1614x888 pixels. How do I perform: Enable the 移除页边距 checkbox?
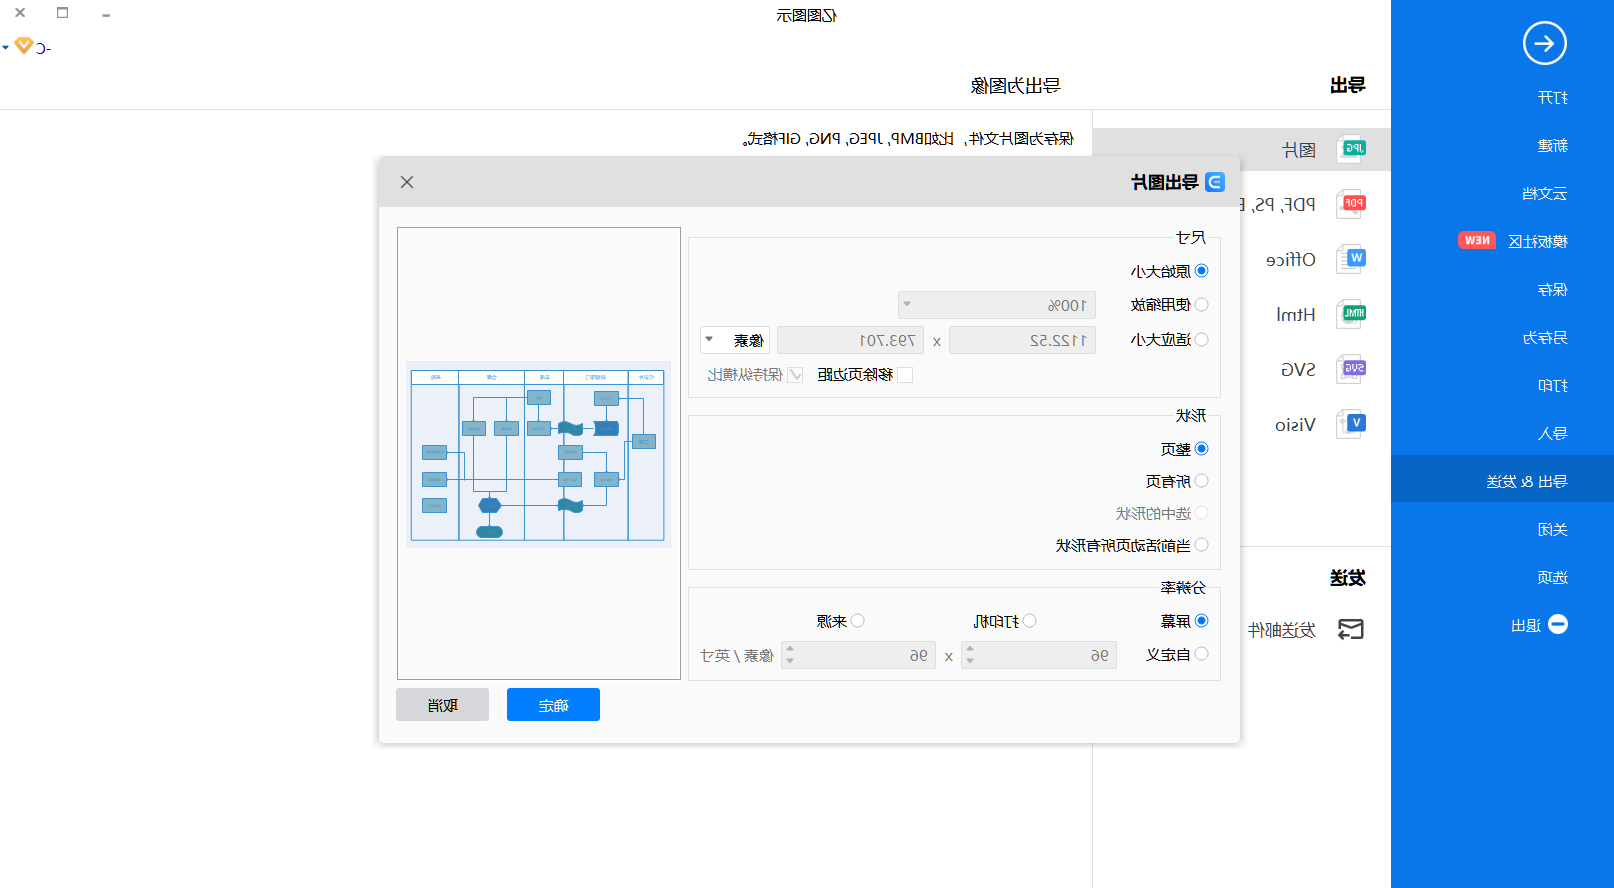(x=905, y=375)
